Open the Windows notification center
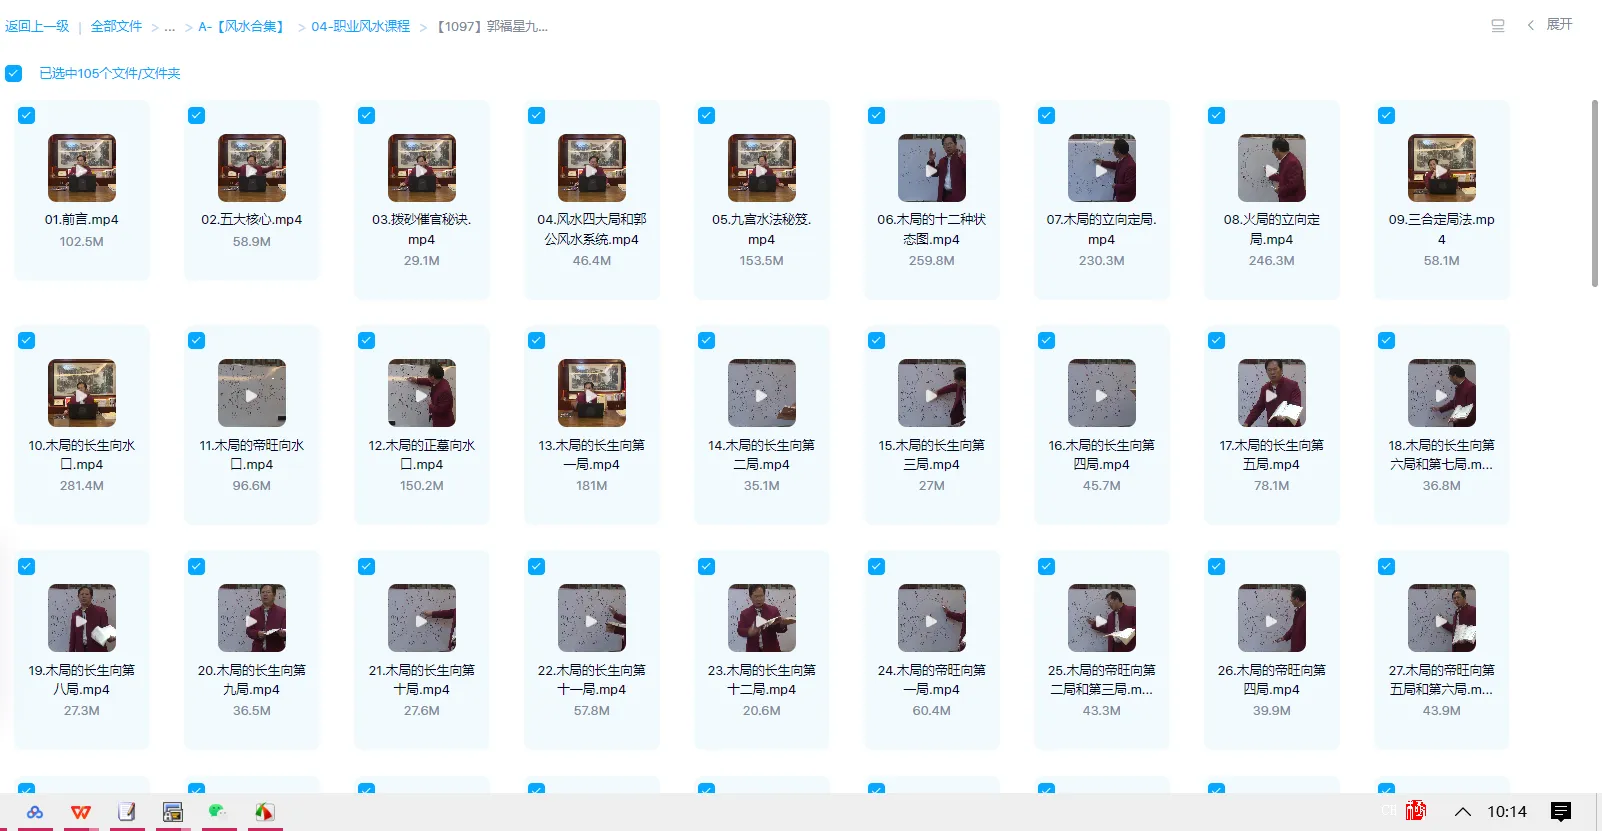Viewport: 1602px width, 831px height. (1560, 811)
